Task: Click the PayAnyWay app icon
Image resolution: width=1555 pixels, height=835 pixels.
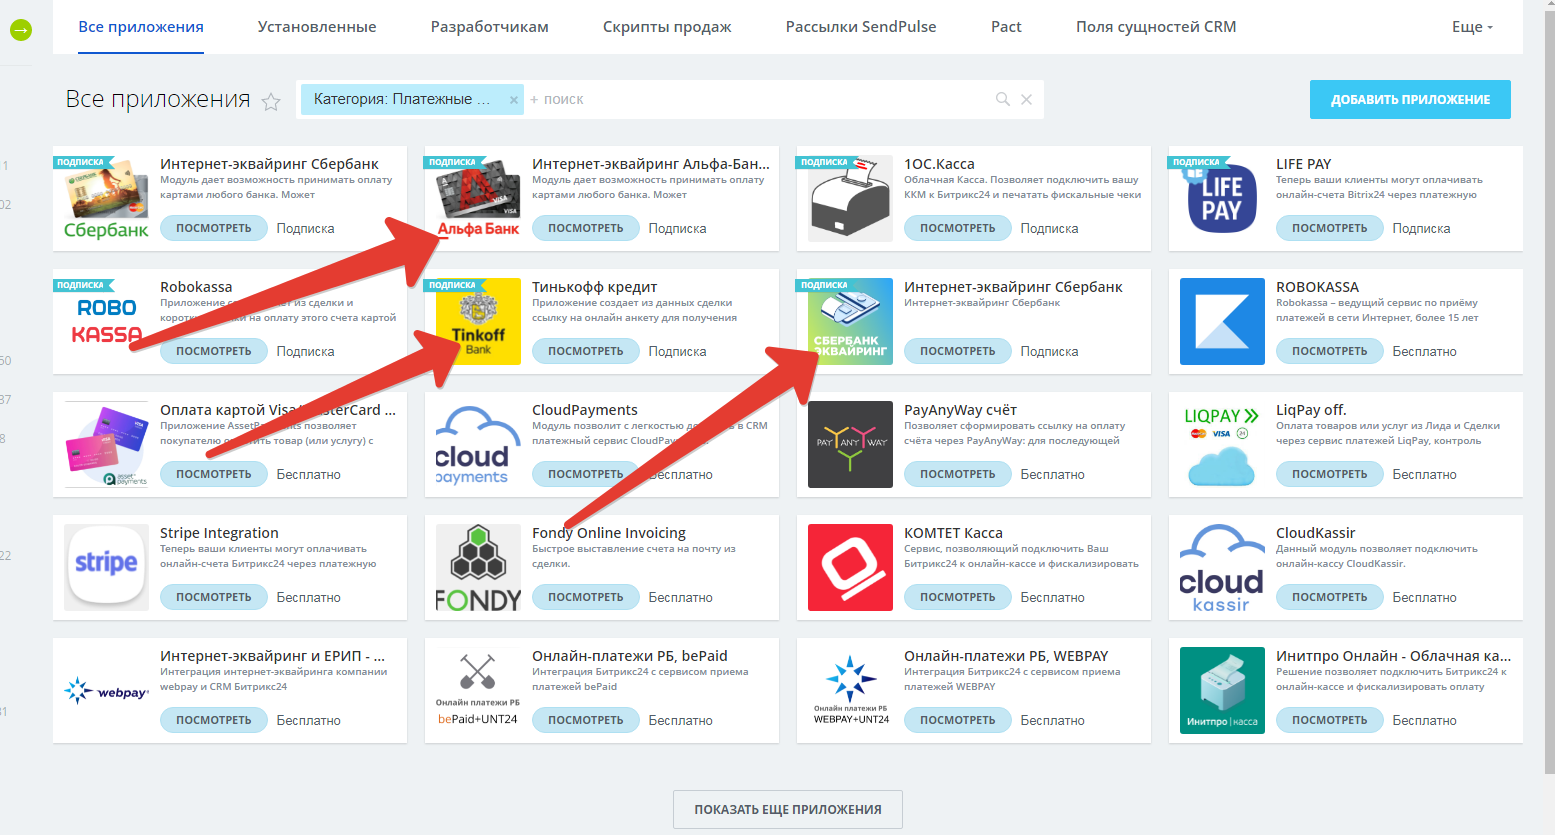Action: click(x=850, y=444)
